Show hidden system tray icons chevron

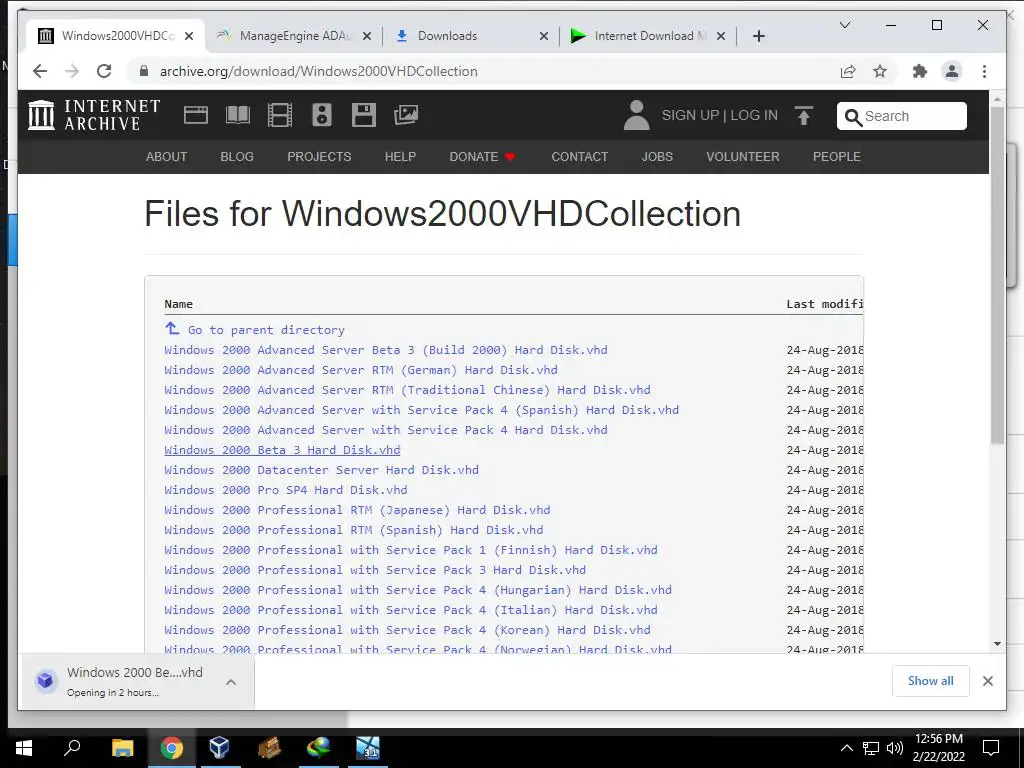tap(846, 748)
